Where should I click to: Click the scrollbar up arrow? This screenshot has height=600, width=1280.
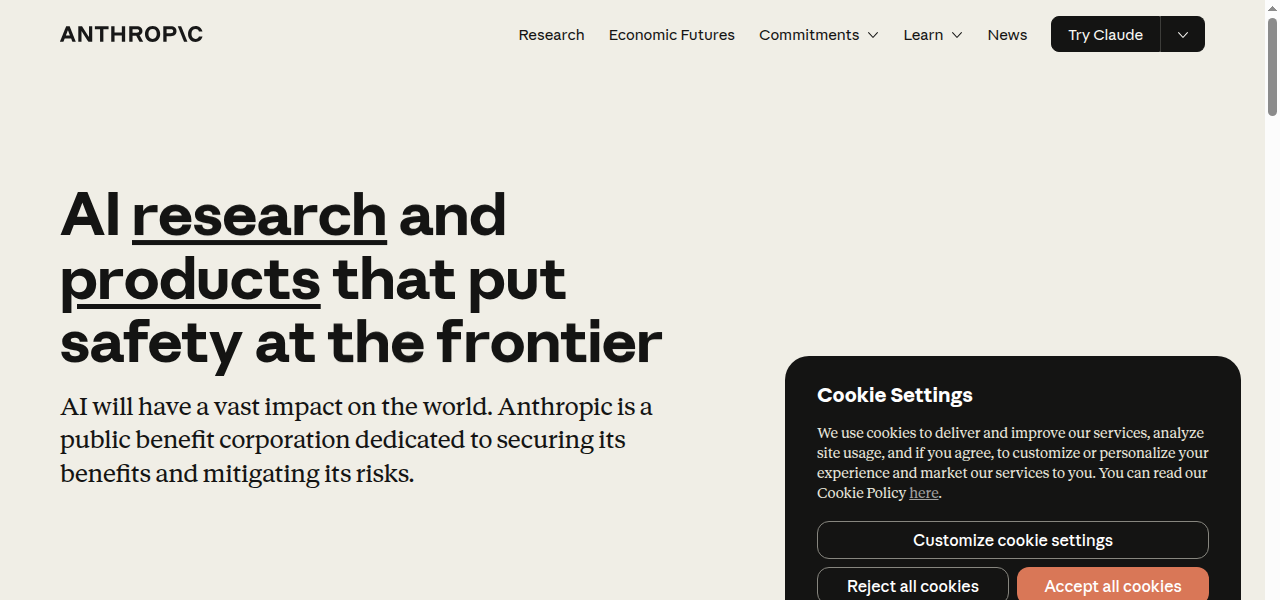[1272, 8]
